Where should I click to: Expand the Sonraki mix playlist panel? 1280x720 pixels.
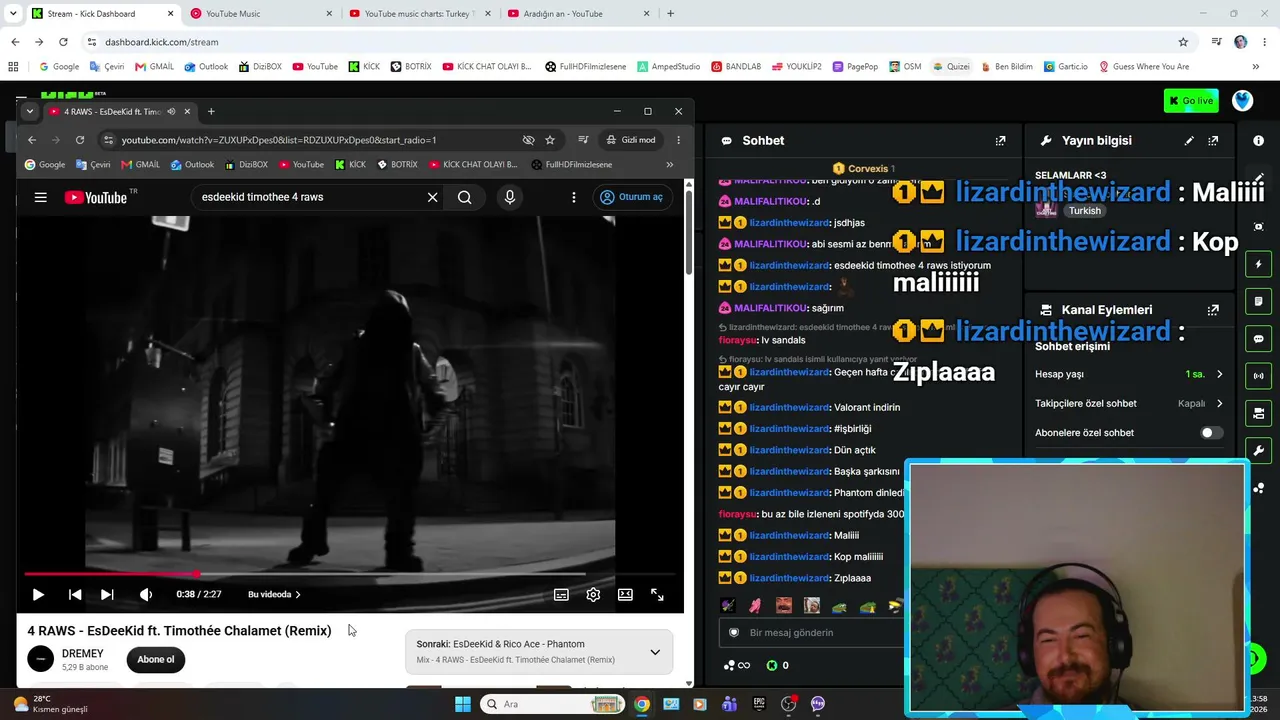[655, 652]
